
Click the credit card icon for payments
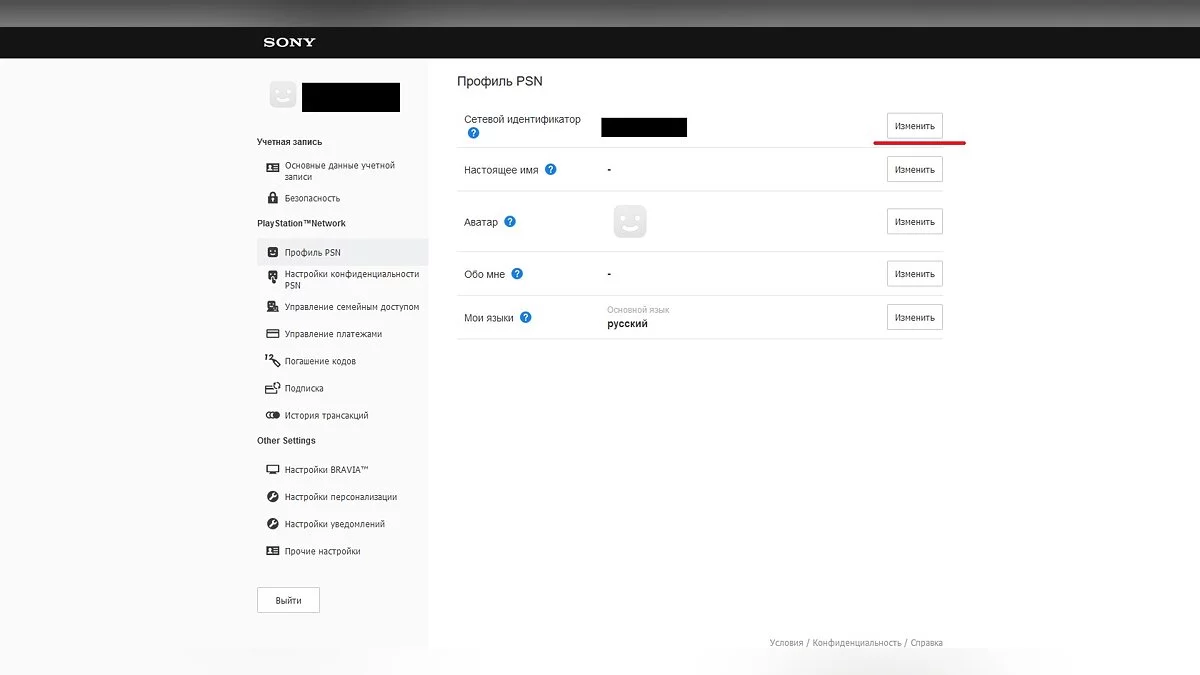pyautogui.click(x=272, y=334)
